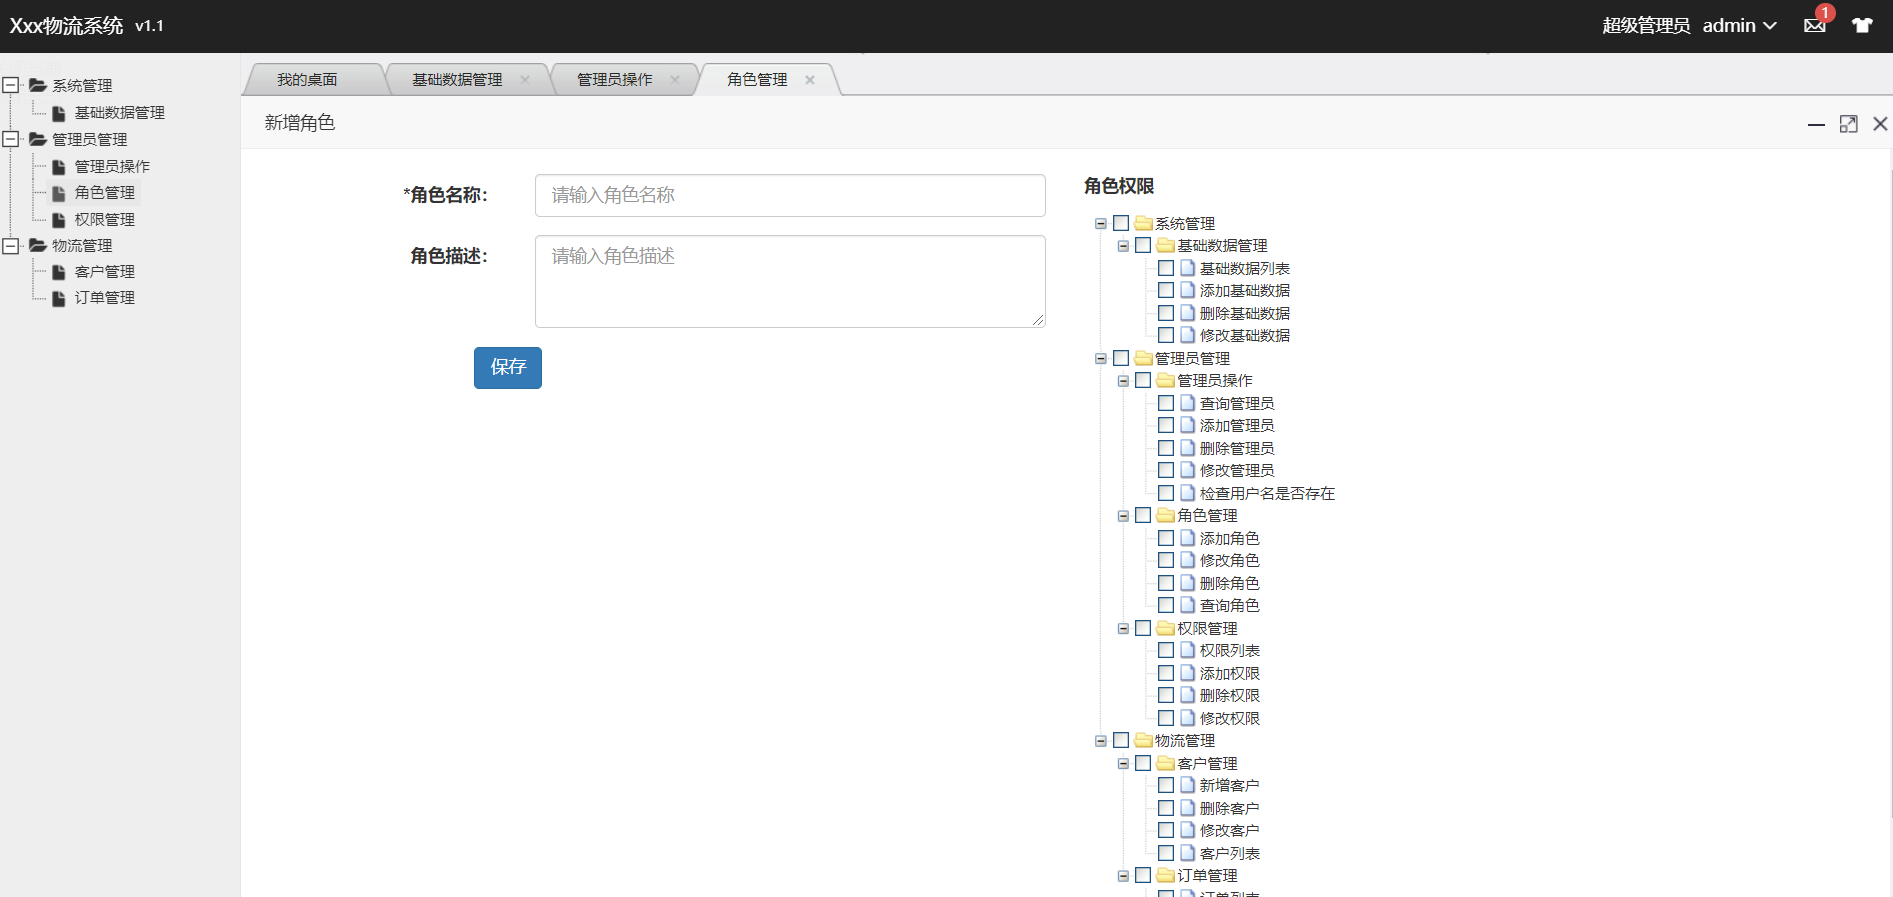
Task: Click the t-shirt skin theme icon
Action: pos(1861,26)
